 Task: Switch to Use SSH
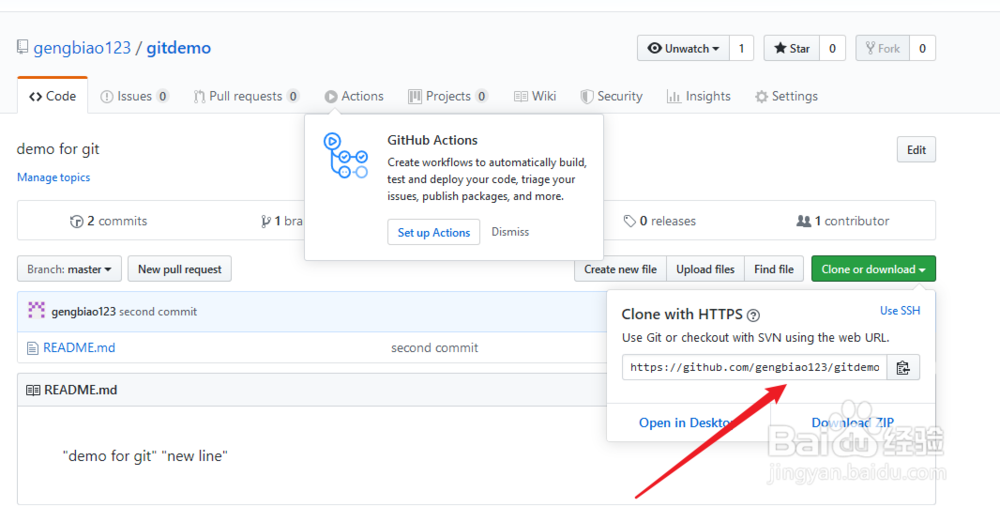(x=900, y=311)
